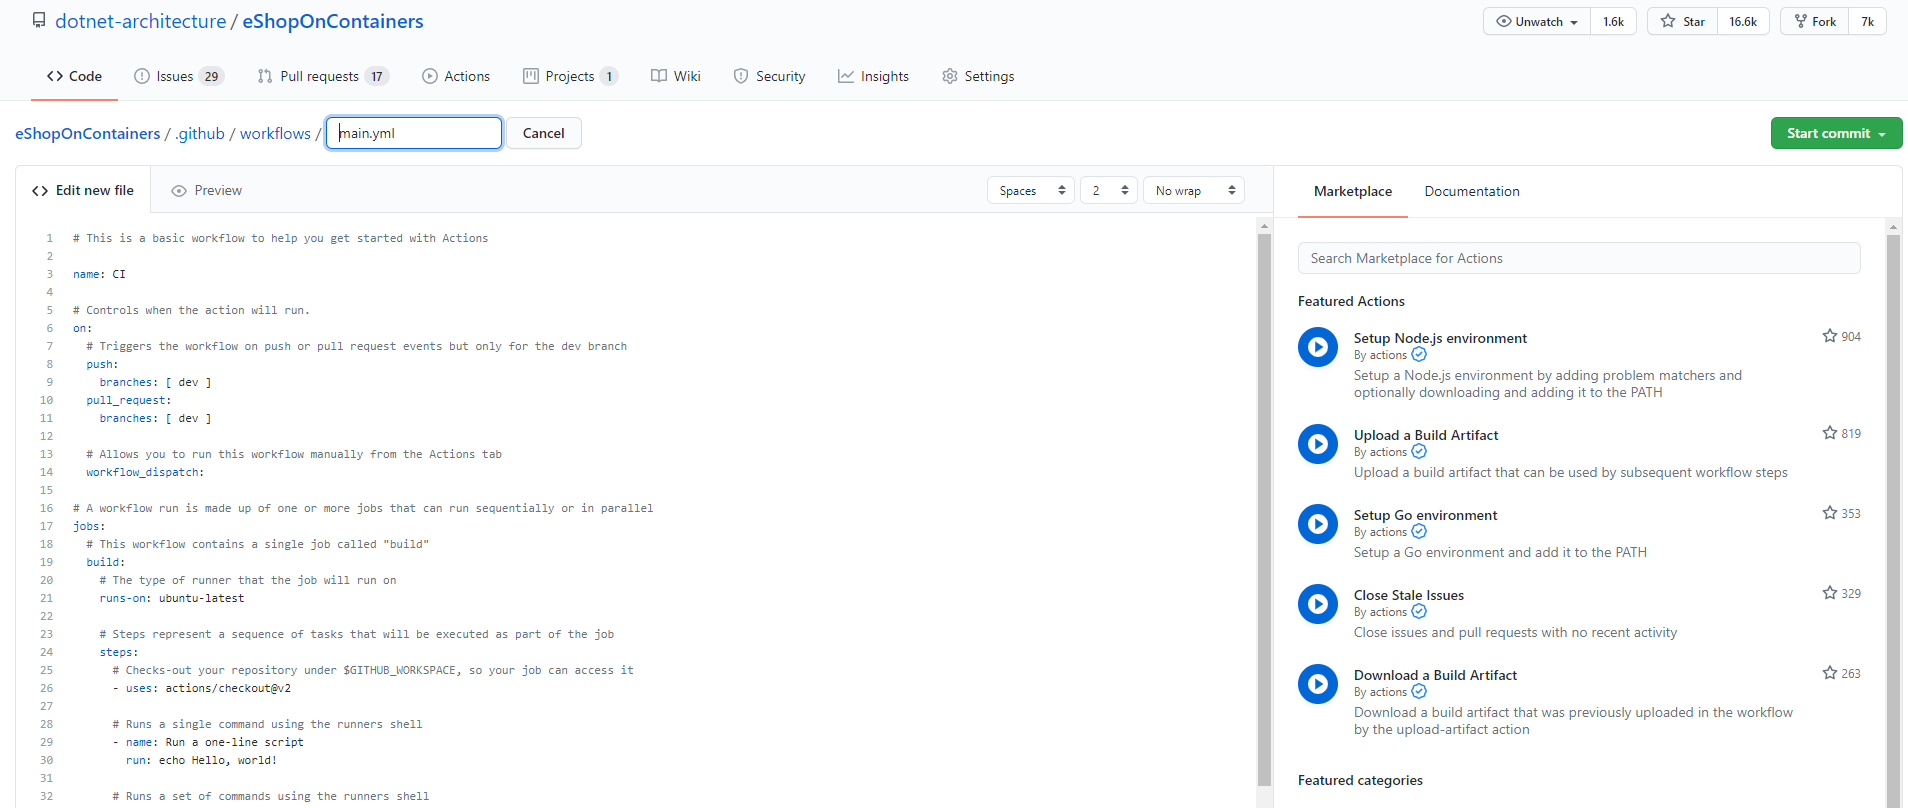Click the Start commit dropdown button

click(1836, 133)
